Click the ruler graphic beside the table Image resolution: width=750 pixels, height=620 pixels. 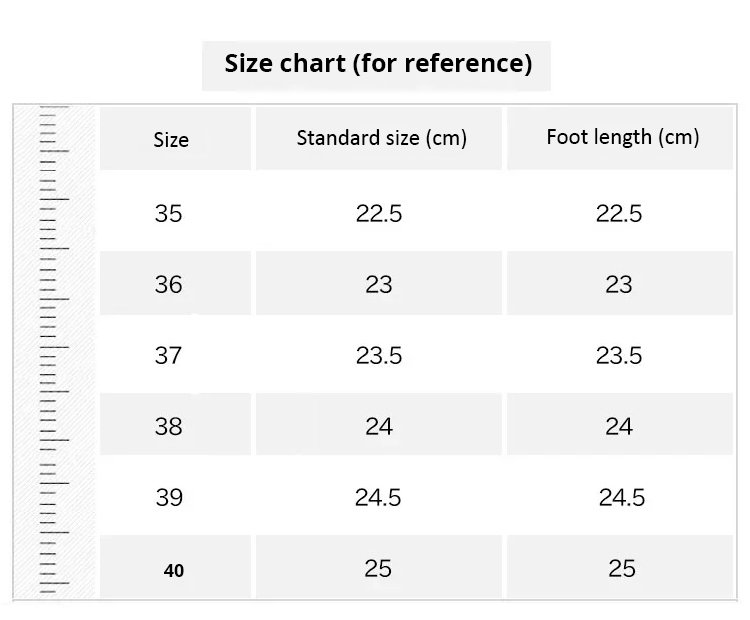point(54,350)
